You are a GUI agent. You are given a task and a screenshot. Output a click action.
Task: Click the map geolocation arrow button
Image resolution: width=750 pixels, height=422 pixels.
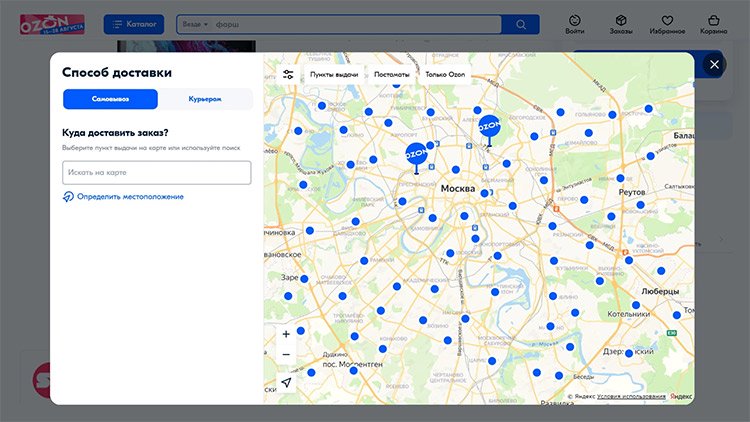286,382
